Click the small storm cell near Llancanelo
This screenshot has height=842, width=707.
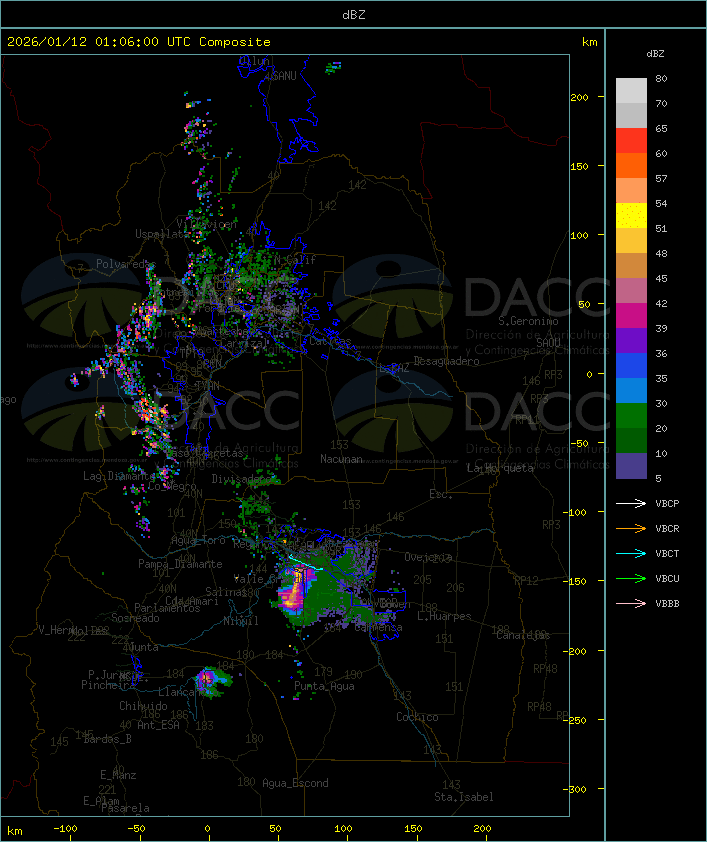coord(209,680)
